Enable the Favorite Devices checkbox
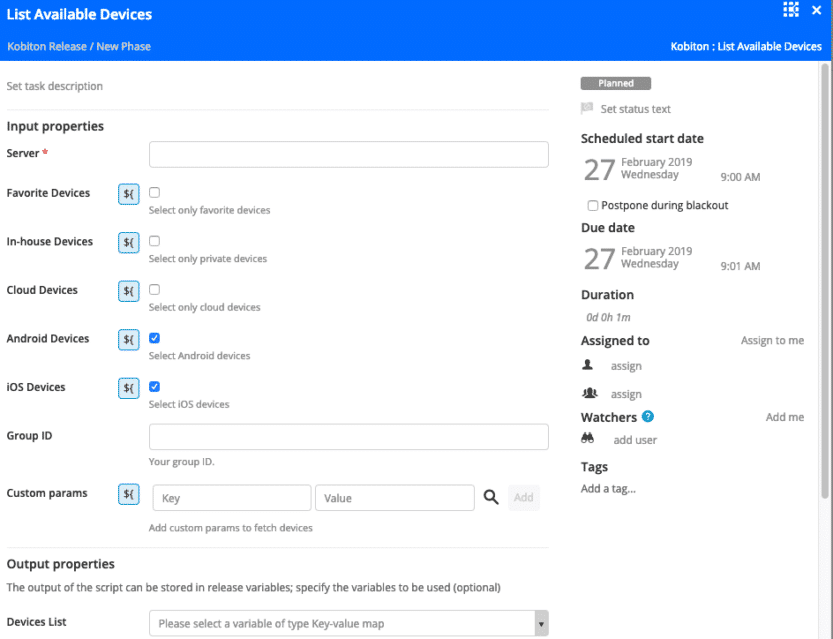Screen dimensions: 833x639 [155, 192]
